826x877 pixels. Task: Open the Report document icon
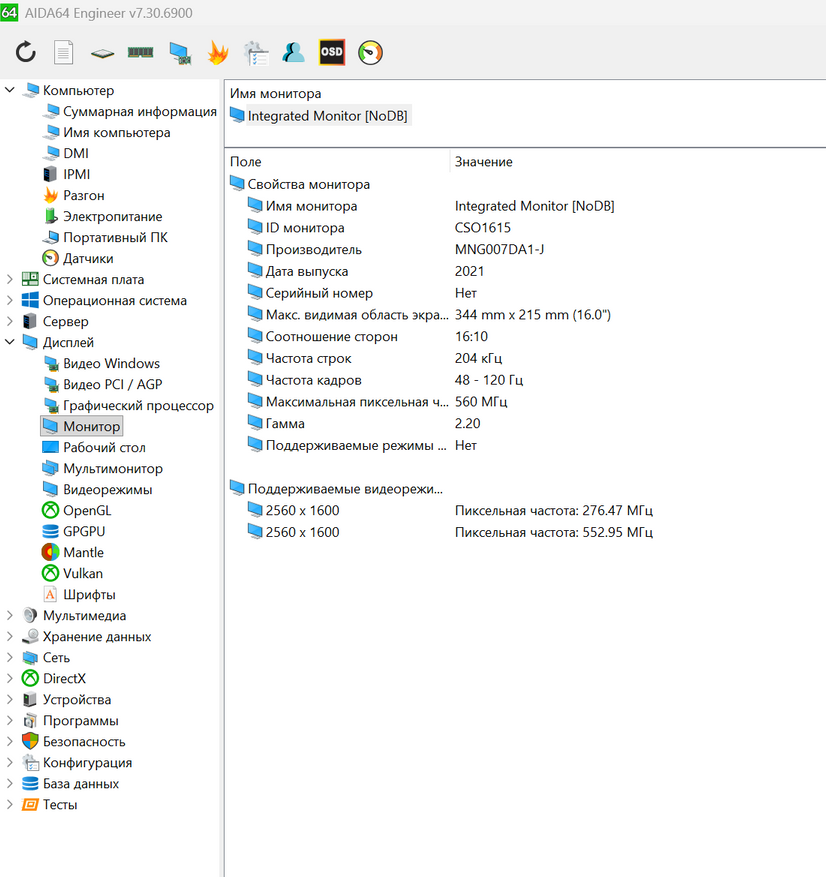tap(64, 53)
